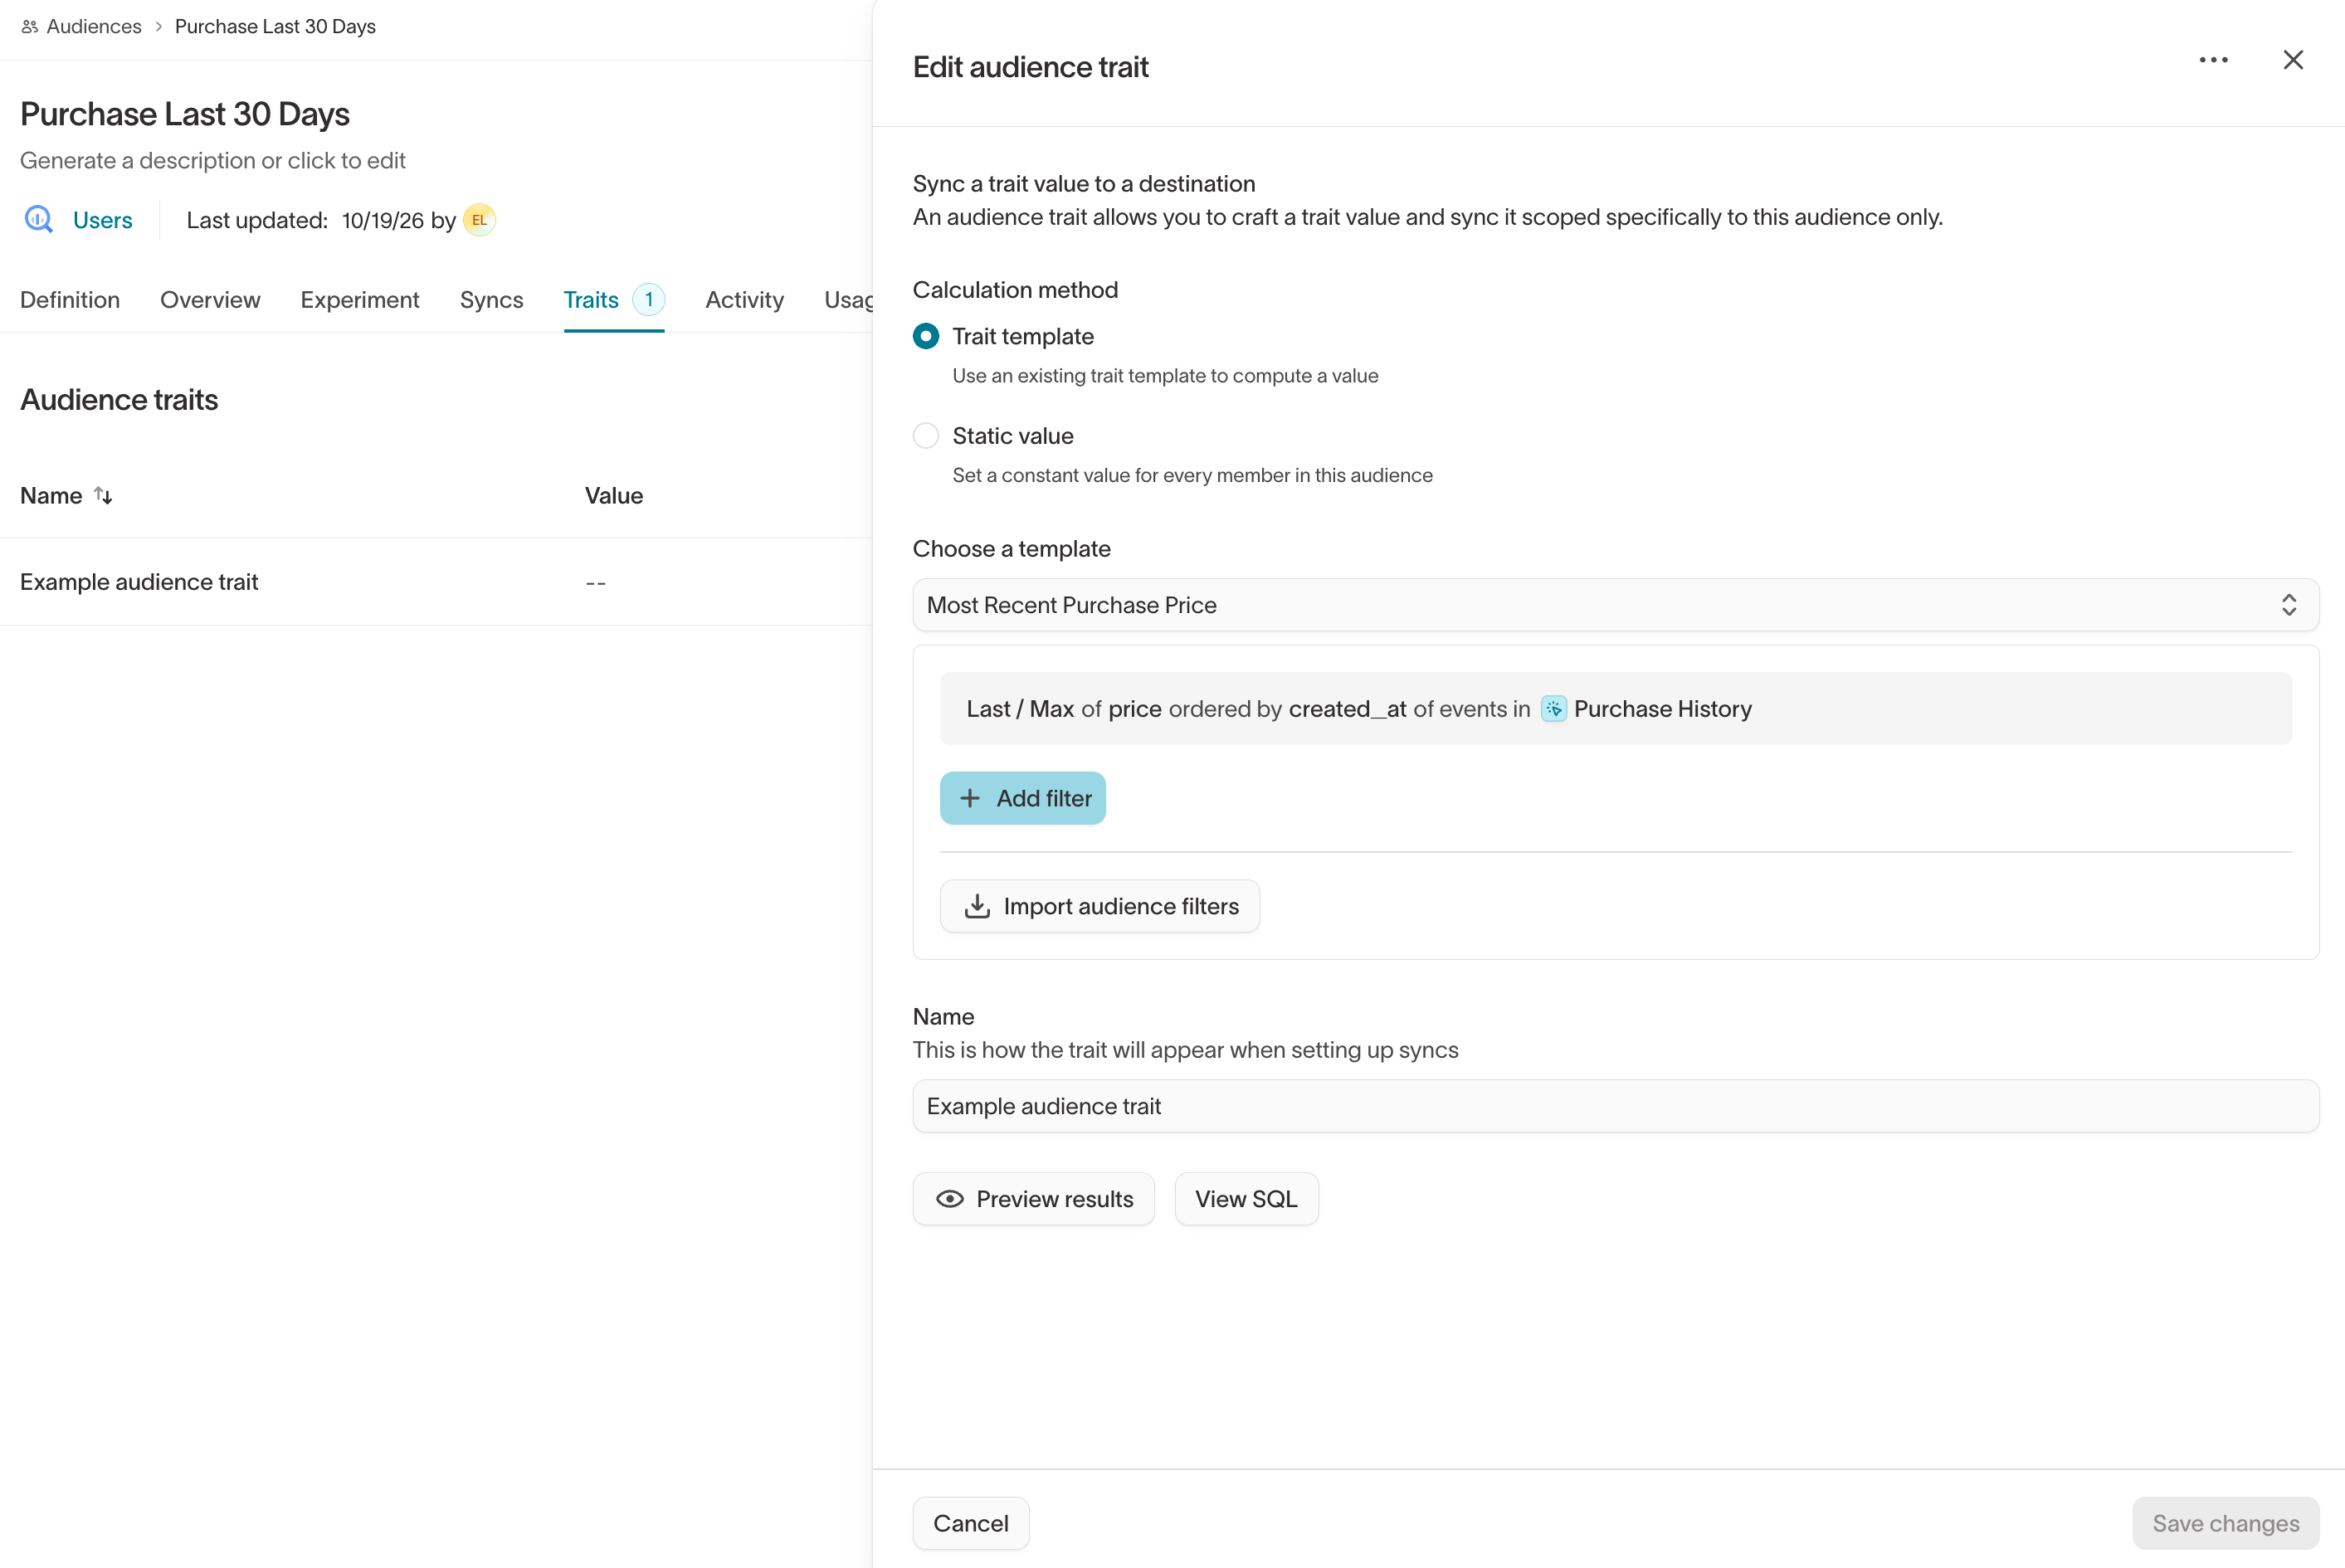Click the Value column header
This screenshot has width=2345, height=1568.
614,496
